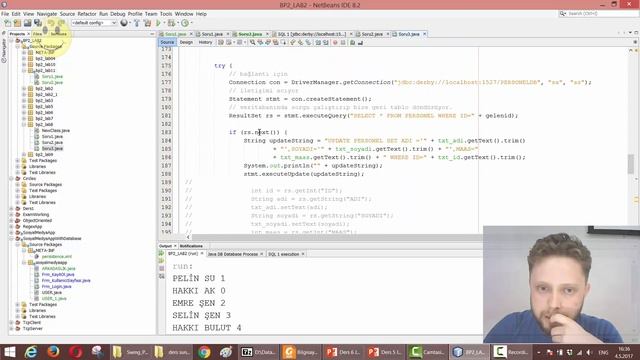This screenshot has width=640, height=360.
Task: Expand the bp2_lab9 package node
Action: [24, 155]
